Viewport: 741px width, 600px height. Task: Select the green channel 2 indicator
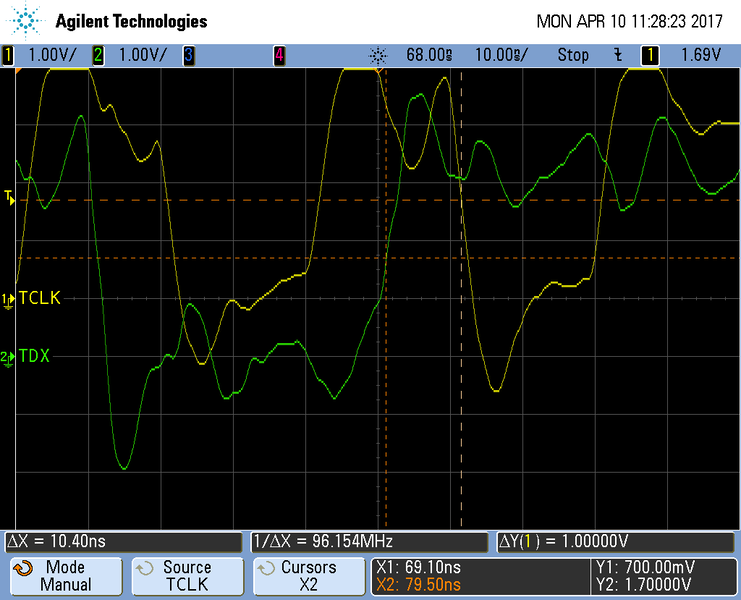(98, 56)
